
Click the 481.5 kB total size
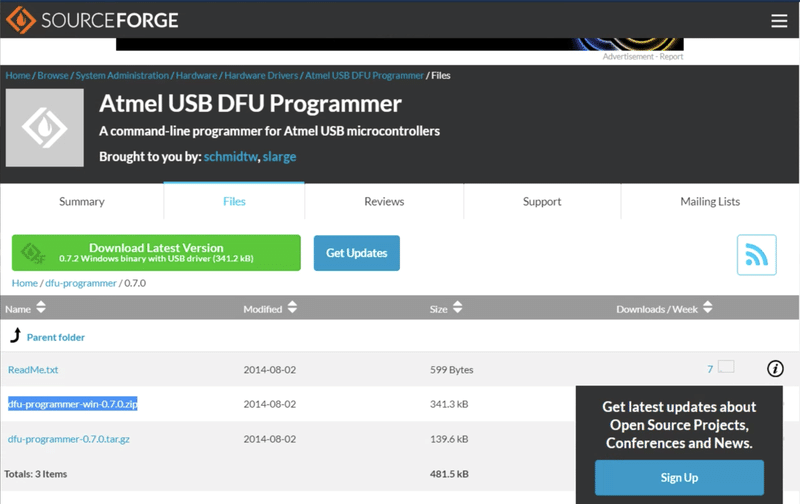coord(449,474)
